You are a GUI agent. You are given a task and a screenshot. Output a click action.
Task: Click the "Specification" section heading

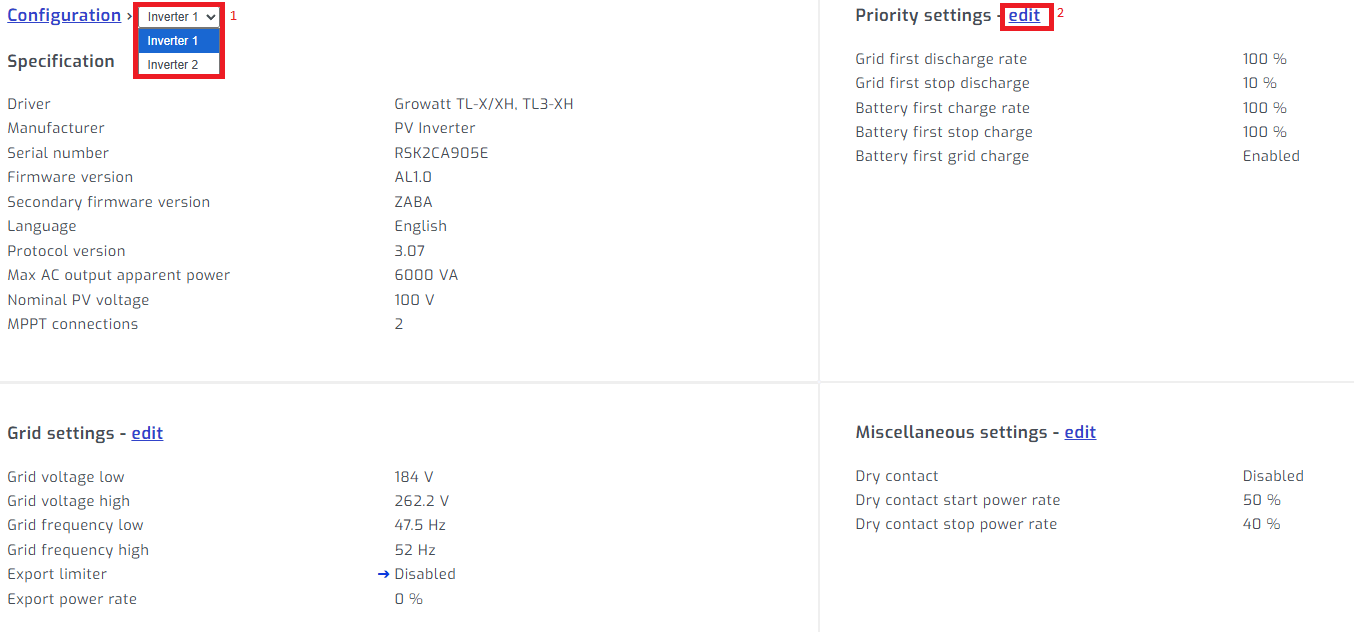click(62, 60)
